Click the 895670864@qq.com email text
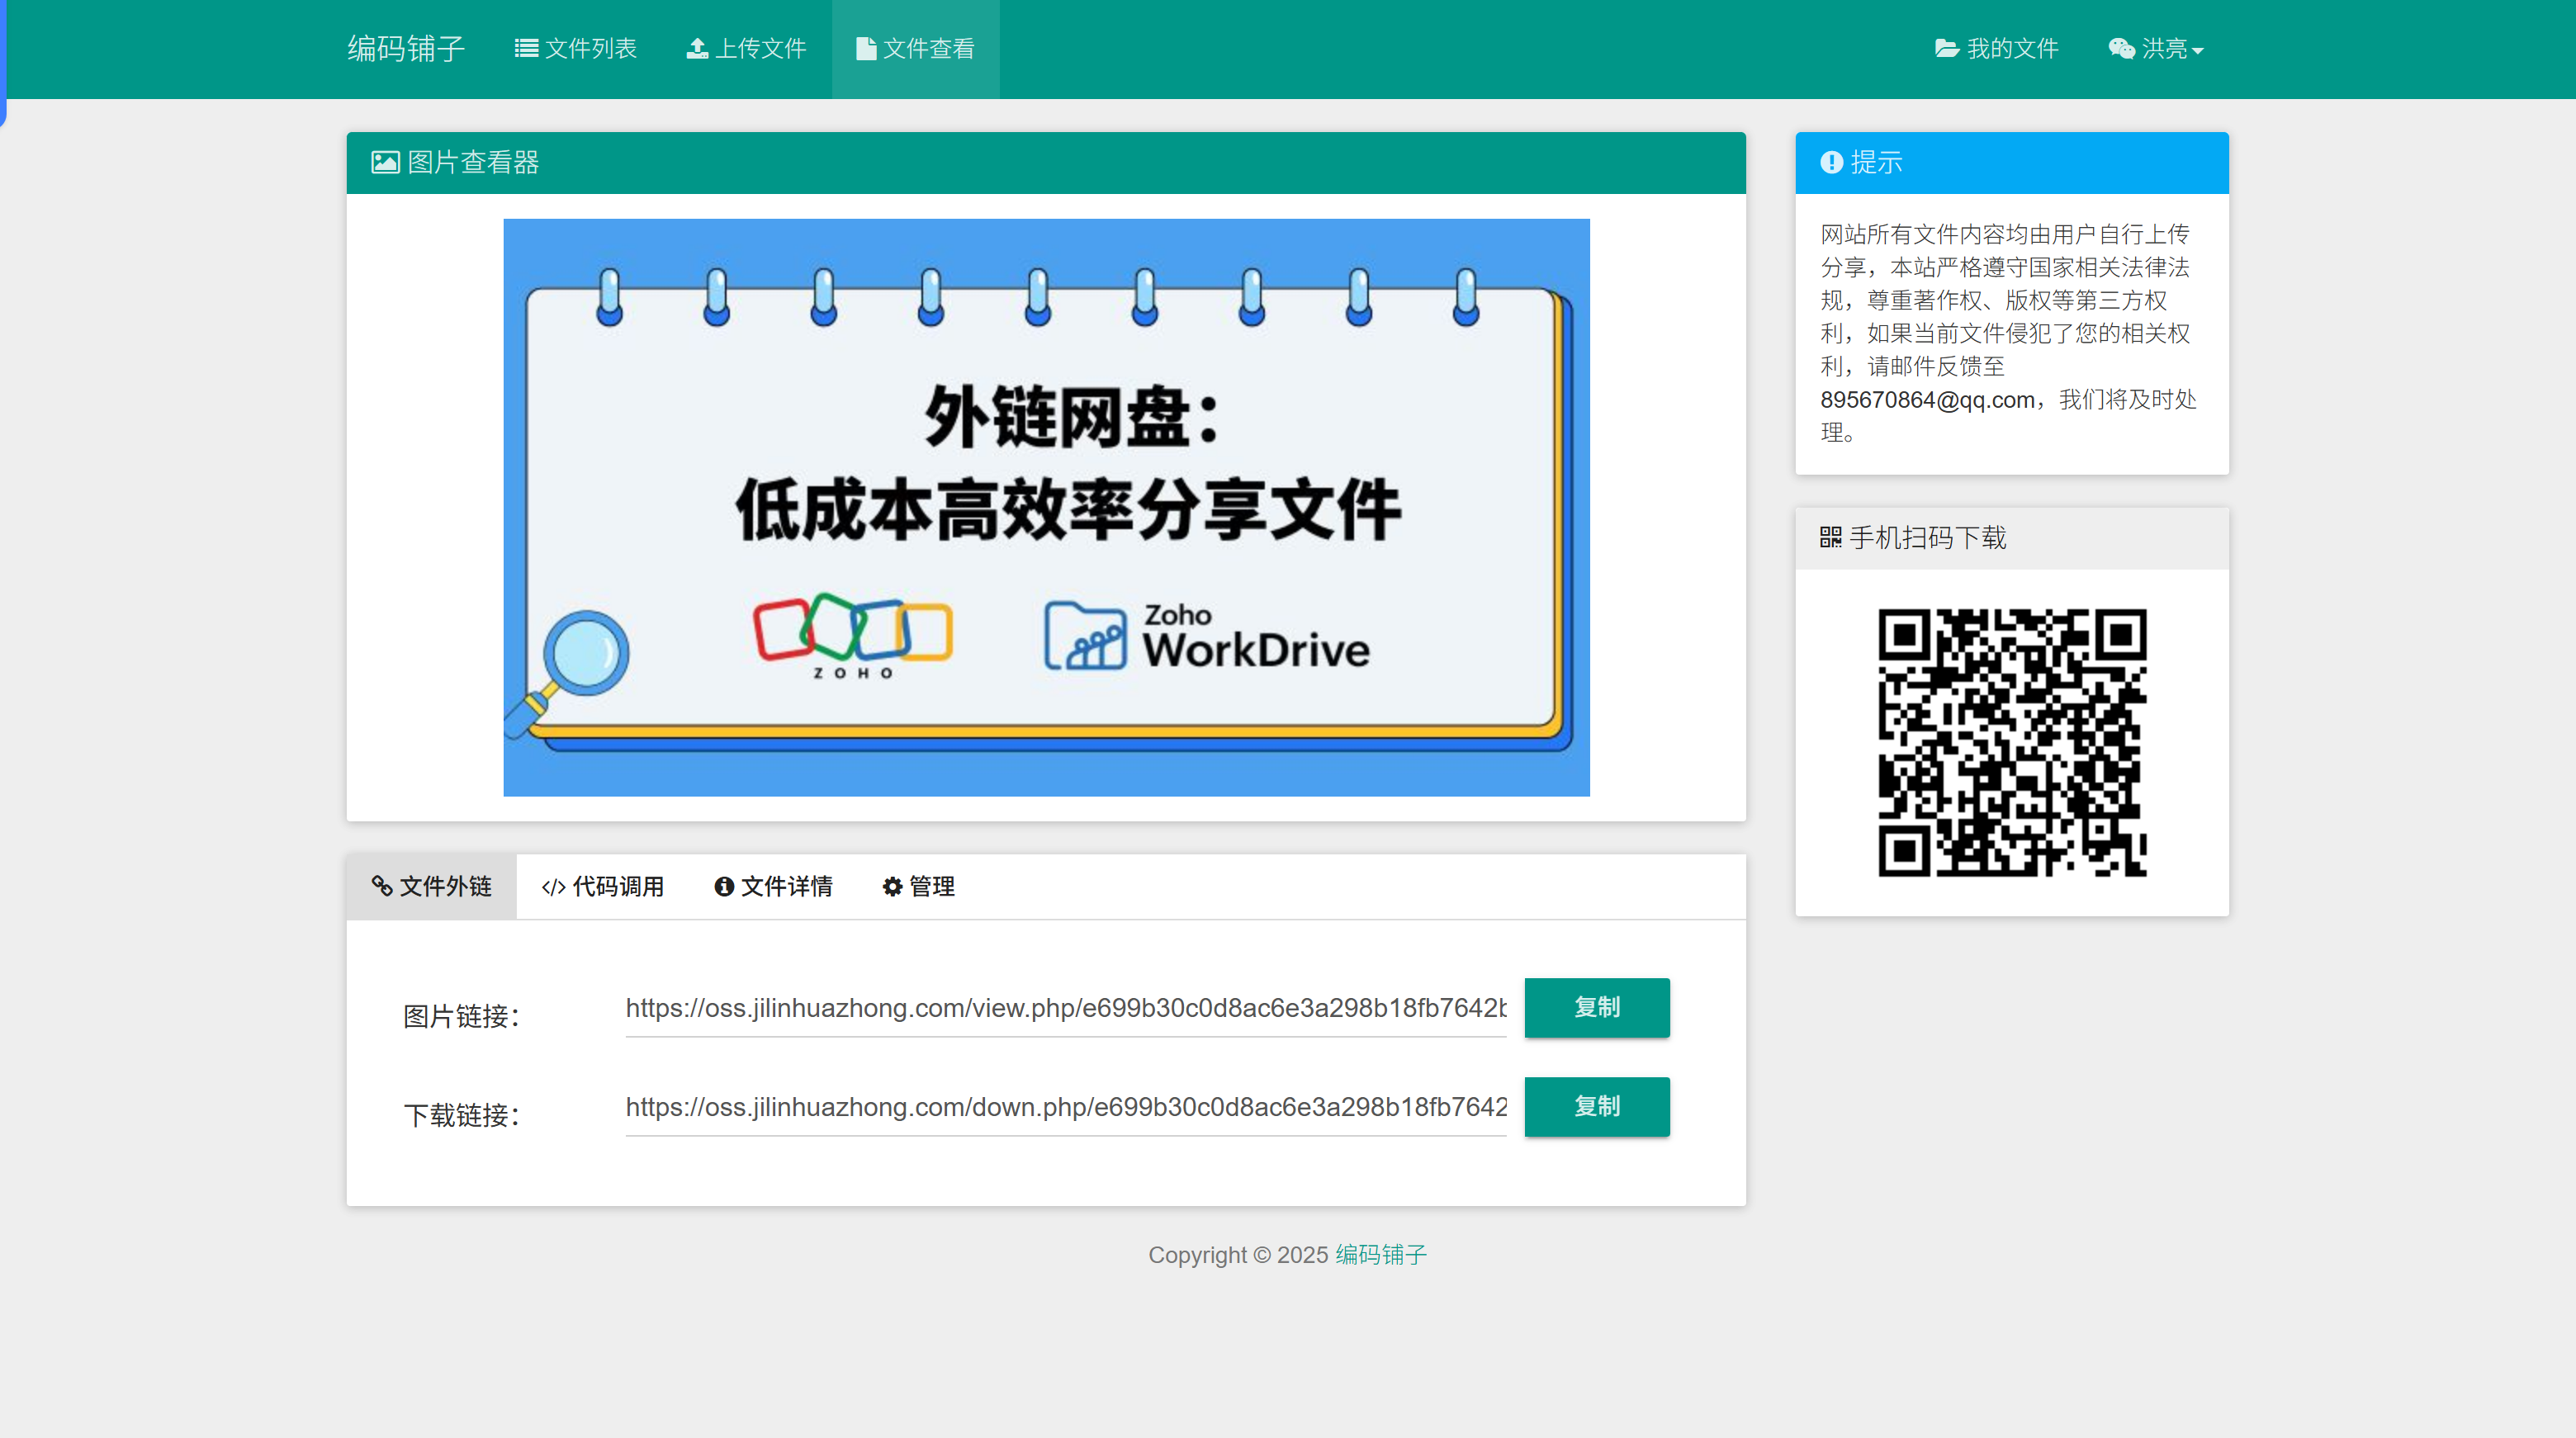Image resolution: width=2576 pixels, height=1438 pixels. (x=1927, y=400)
